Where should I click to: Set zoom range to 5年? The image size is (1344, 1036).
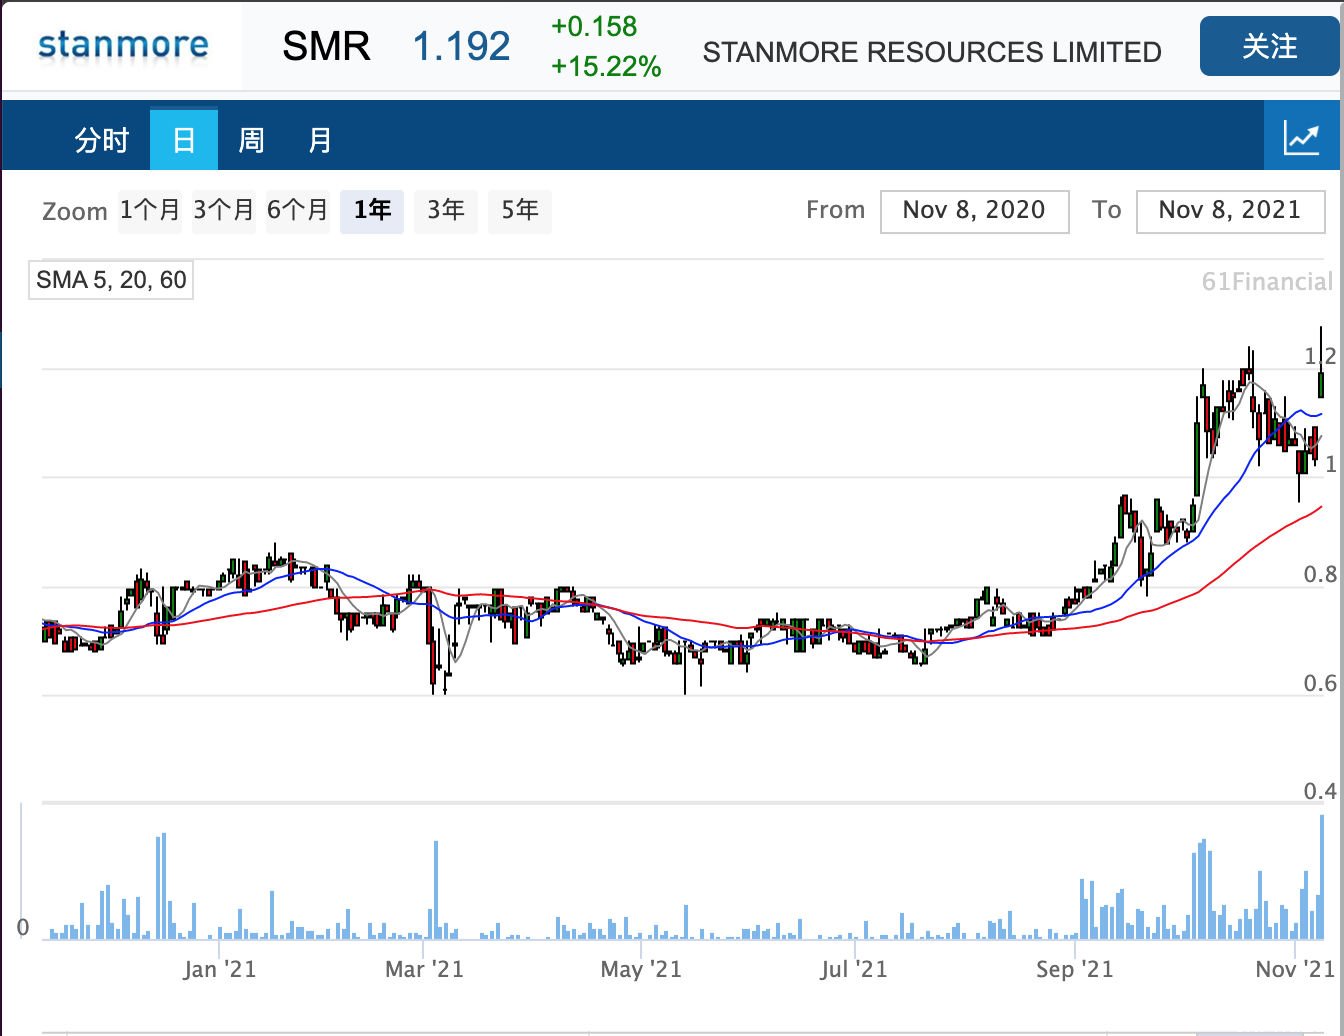(x=520, y=211)
